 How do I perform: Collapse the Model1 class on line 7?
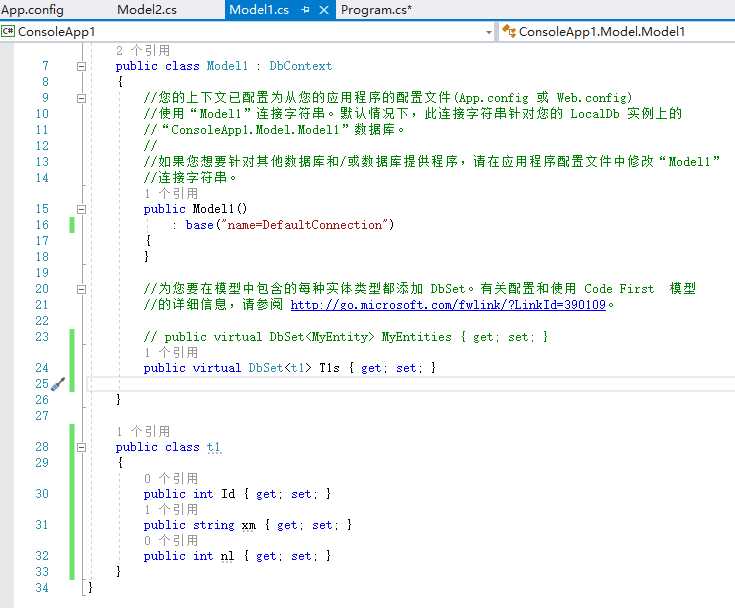coord(81,66)
